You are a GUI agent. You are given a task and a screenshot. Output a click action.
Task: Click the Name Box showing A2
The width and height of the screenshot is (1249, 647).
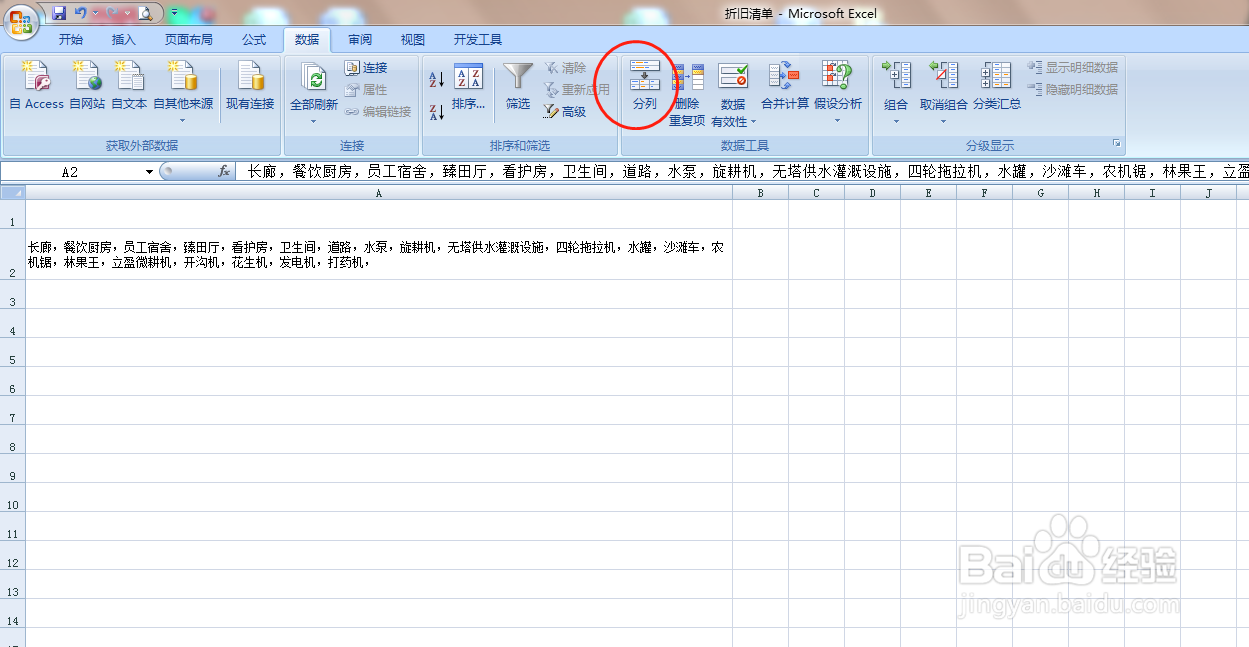71,172
